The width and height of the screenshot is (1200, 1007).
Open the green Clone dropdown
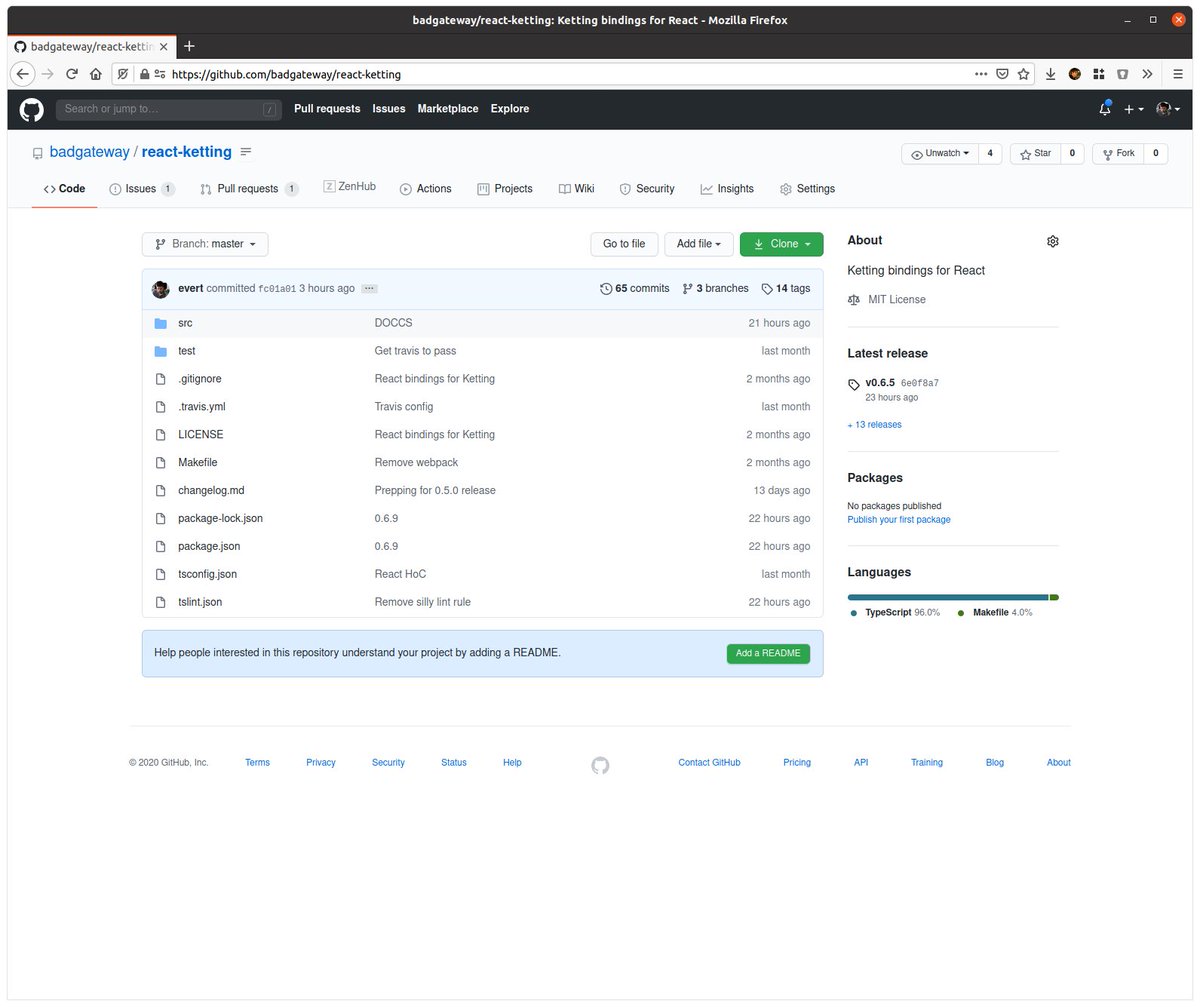pyautogui.click(x=782, y=244)
